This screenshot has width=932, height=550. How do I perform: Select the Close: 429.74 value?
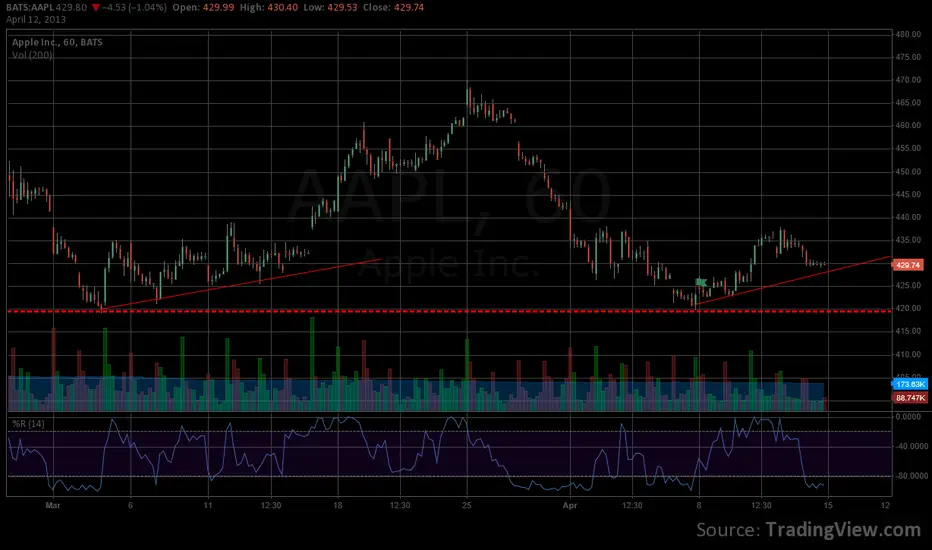pos(393,8)
